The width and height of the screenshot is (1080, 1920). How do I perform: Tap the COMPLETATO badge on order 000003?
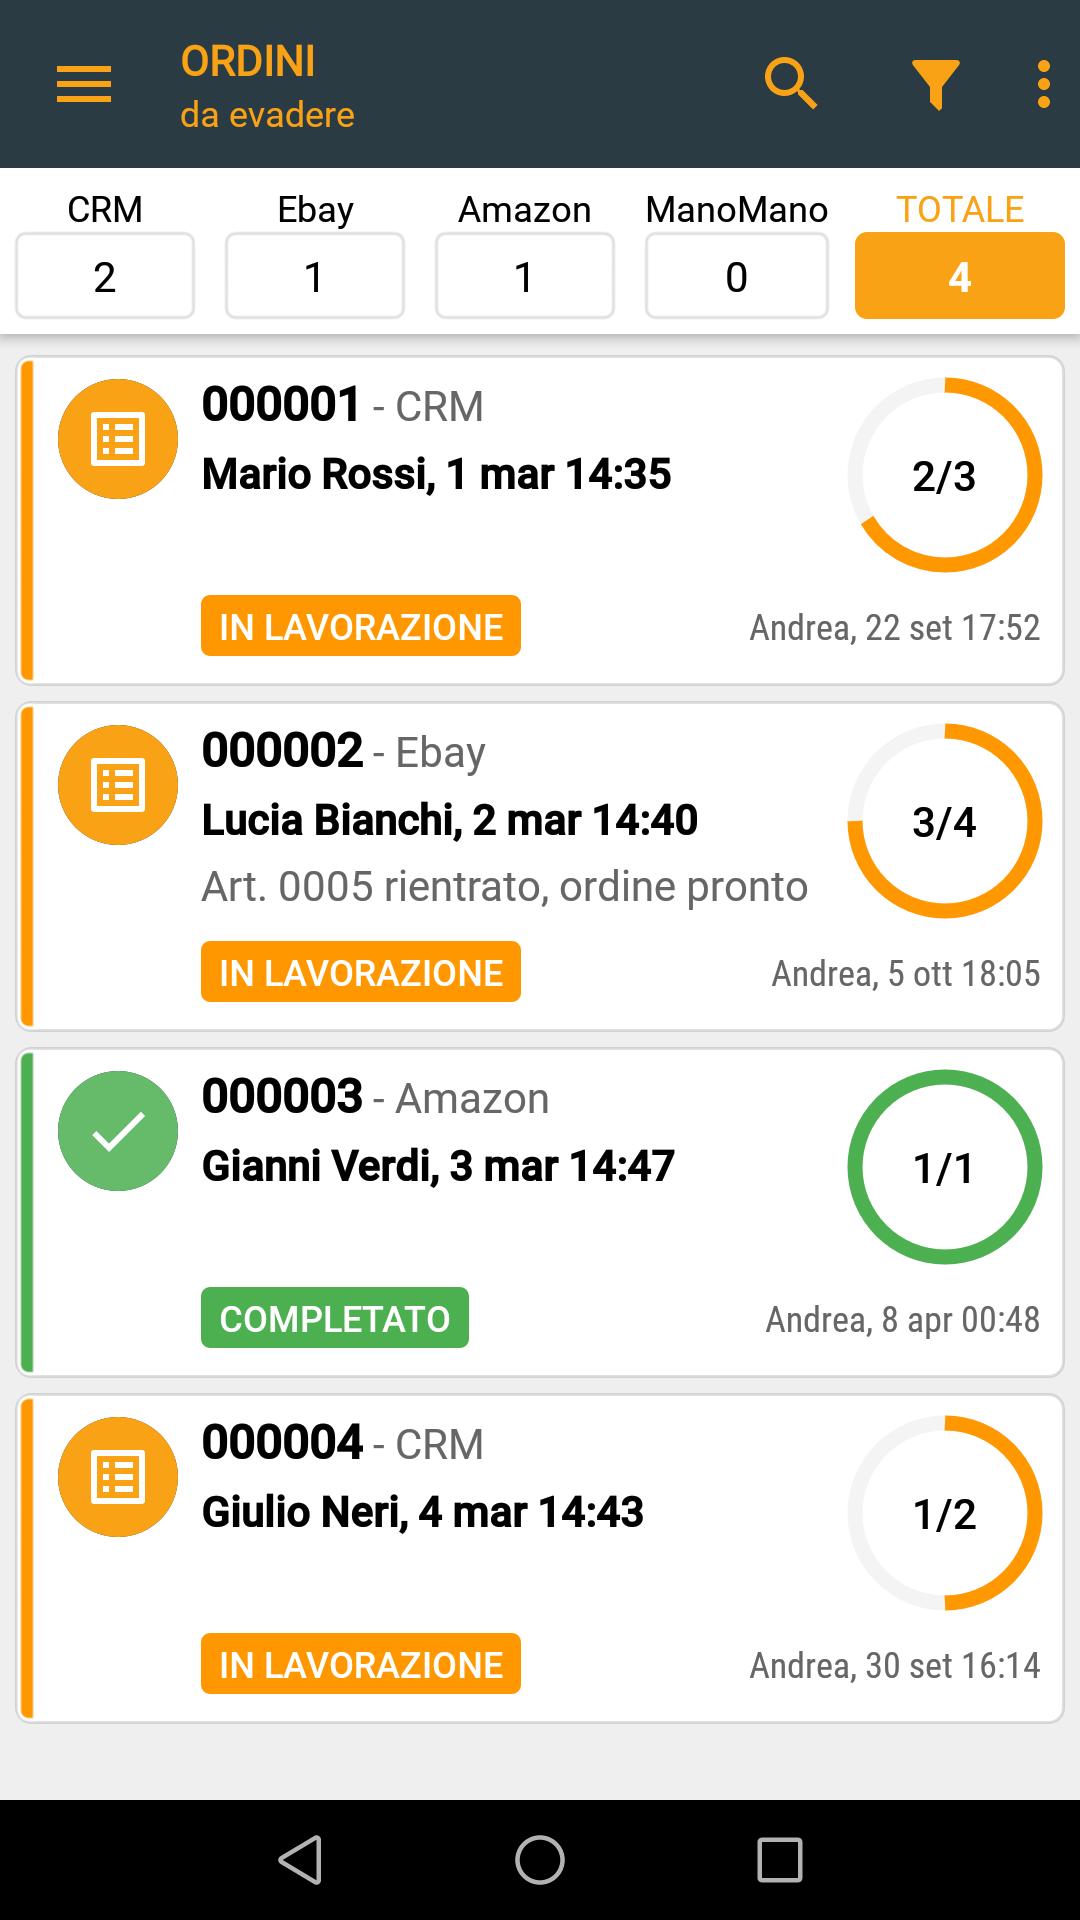(x=335, y=1318)
